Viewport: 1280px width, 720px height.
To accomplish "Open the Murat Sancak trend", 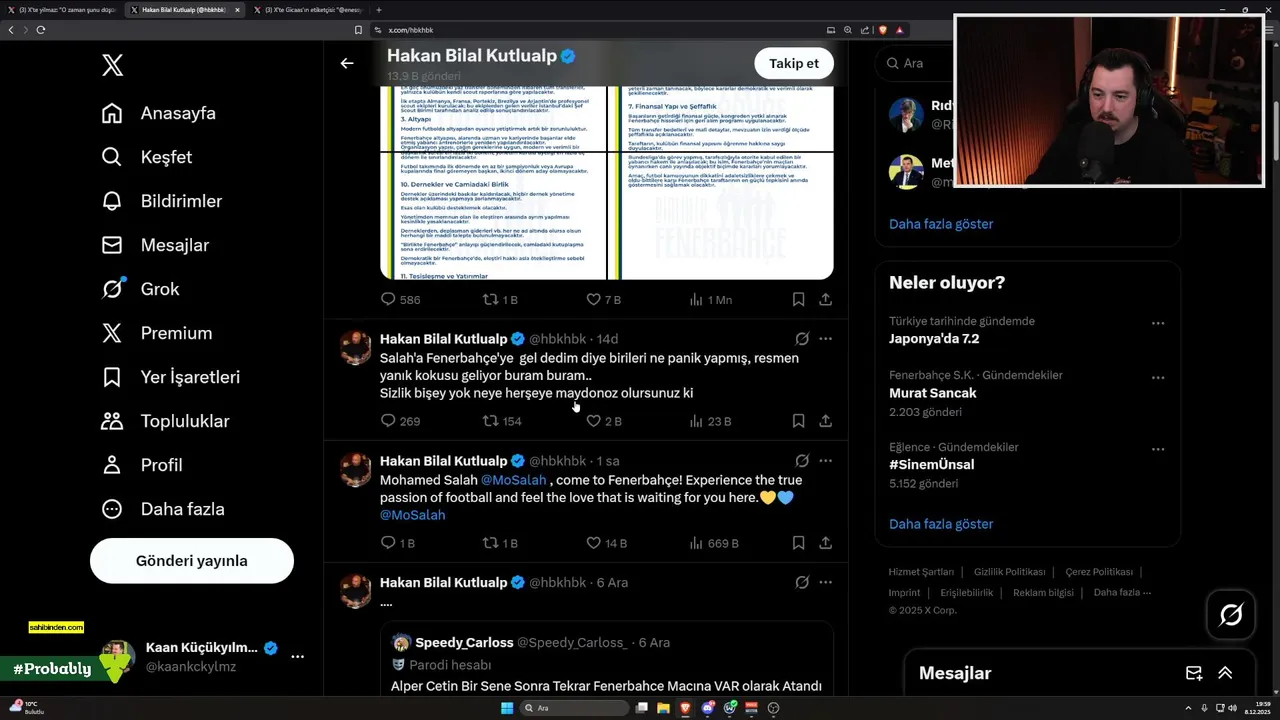I will pos(932,393).
